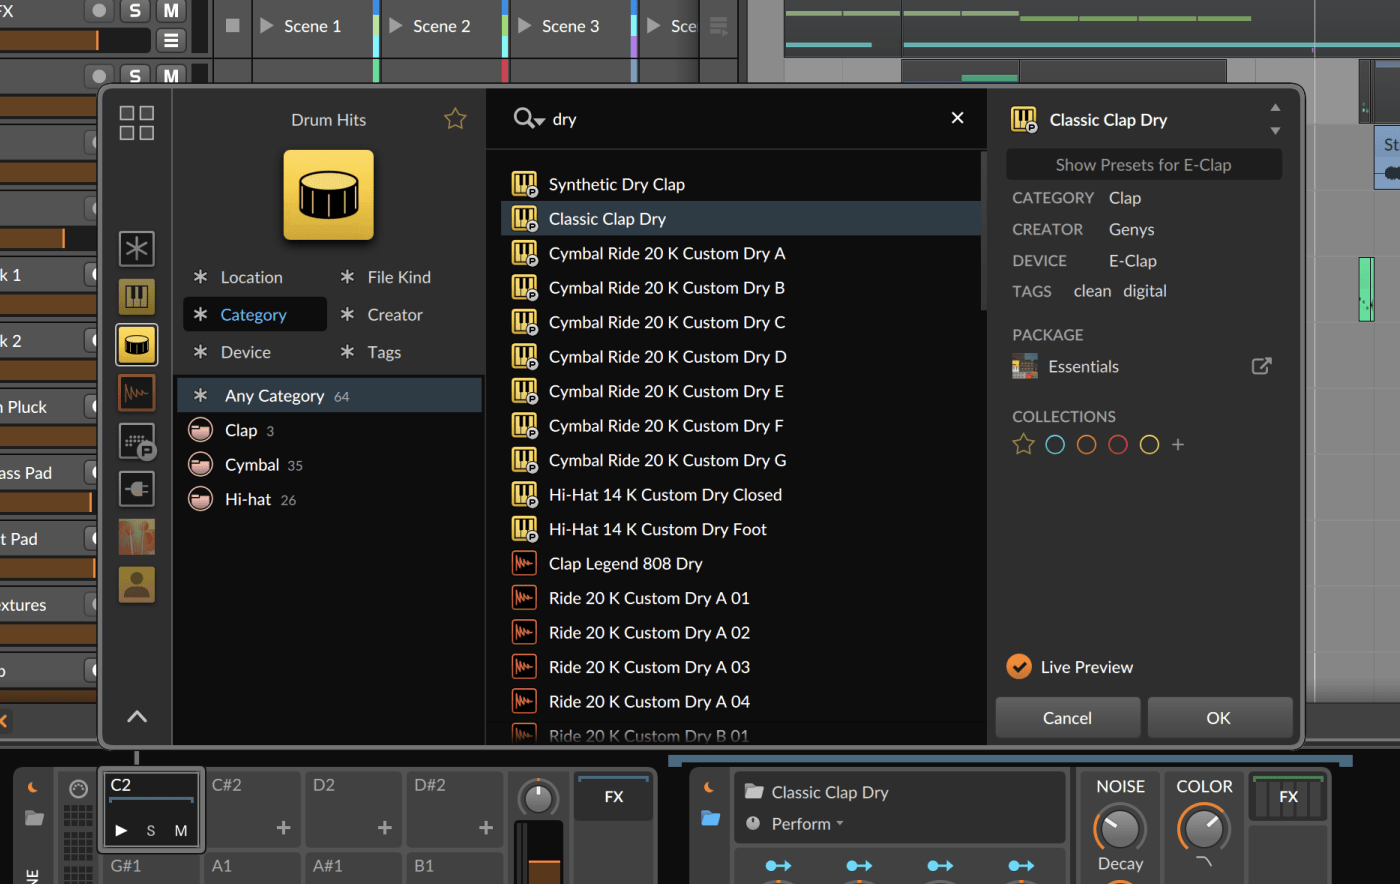Launch Scene 3 with its play arrow
The image size is (1400, 884).
click(x=525, y=26)
